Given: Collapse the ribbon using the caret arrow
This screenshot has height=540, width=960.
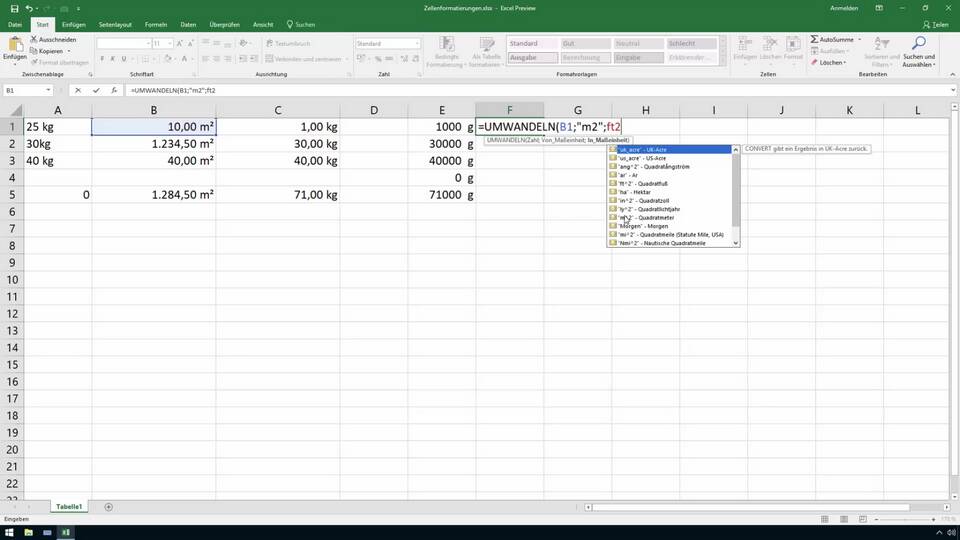Looking at the screenshot, I should click(x=950, y=75).
